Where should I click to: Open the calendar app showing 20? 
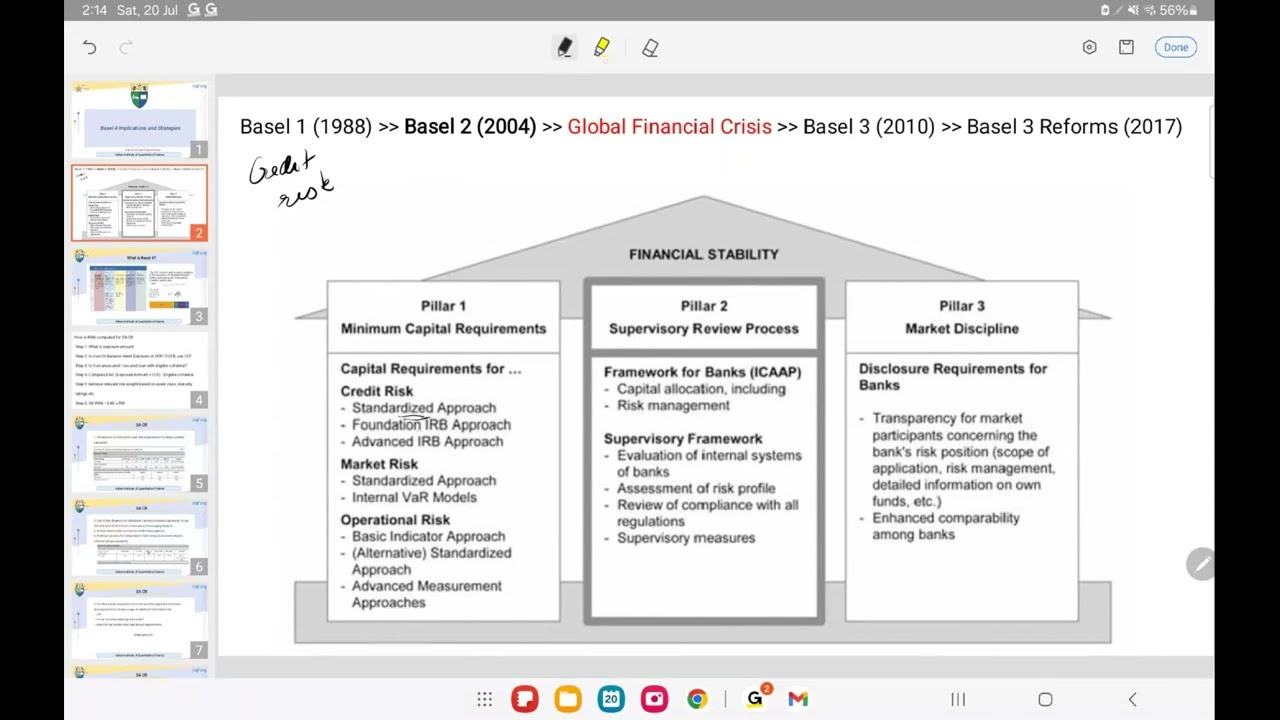click(611, 699)
